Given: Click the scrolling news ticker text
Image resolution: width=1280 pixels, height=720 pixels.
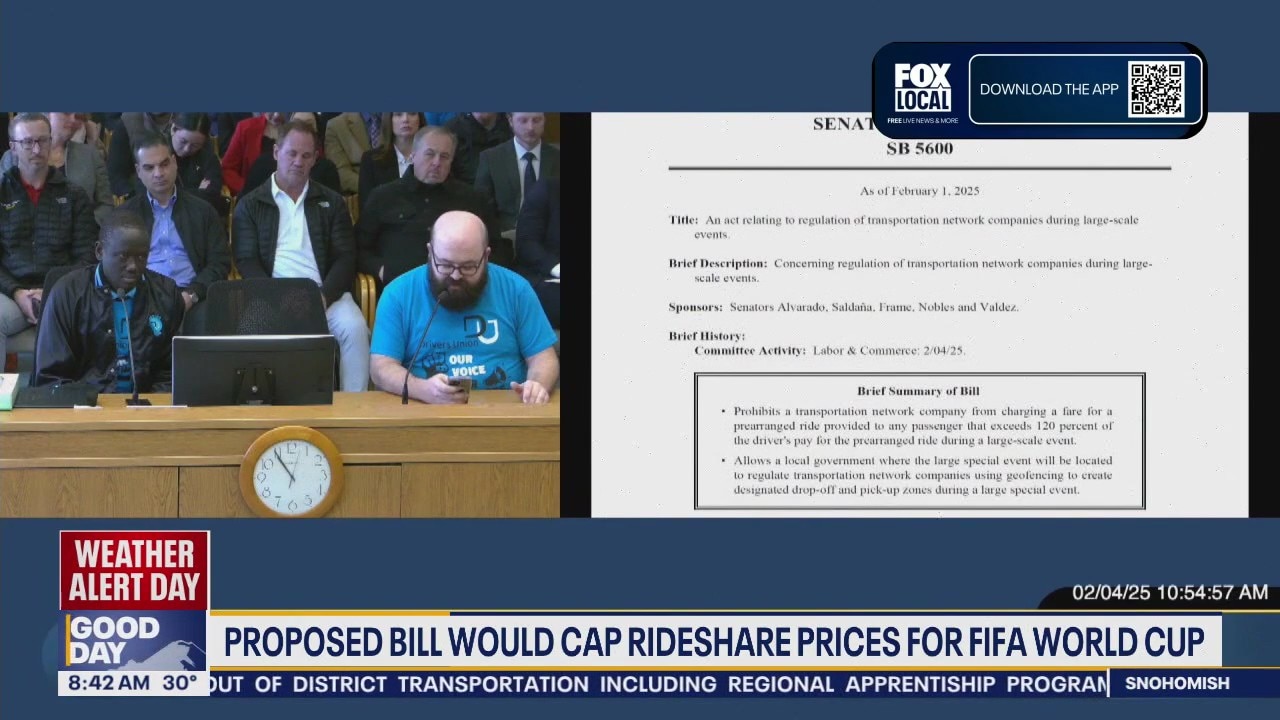Looking at the screenshot, I should (658, 684).
